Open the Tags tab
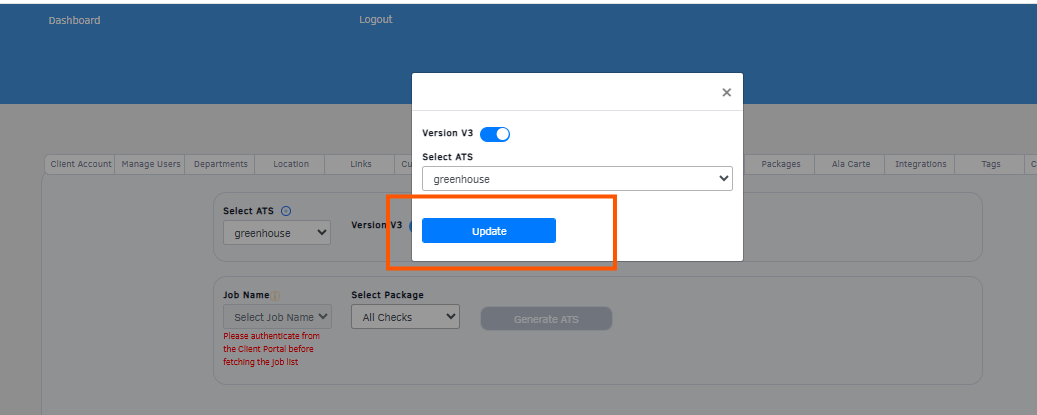The height and width of the screenshot is (415, 1037). pyautogui.click(x=991, y=164)
